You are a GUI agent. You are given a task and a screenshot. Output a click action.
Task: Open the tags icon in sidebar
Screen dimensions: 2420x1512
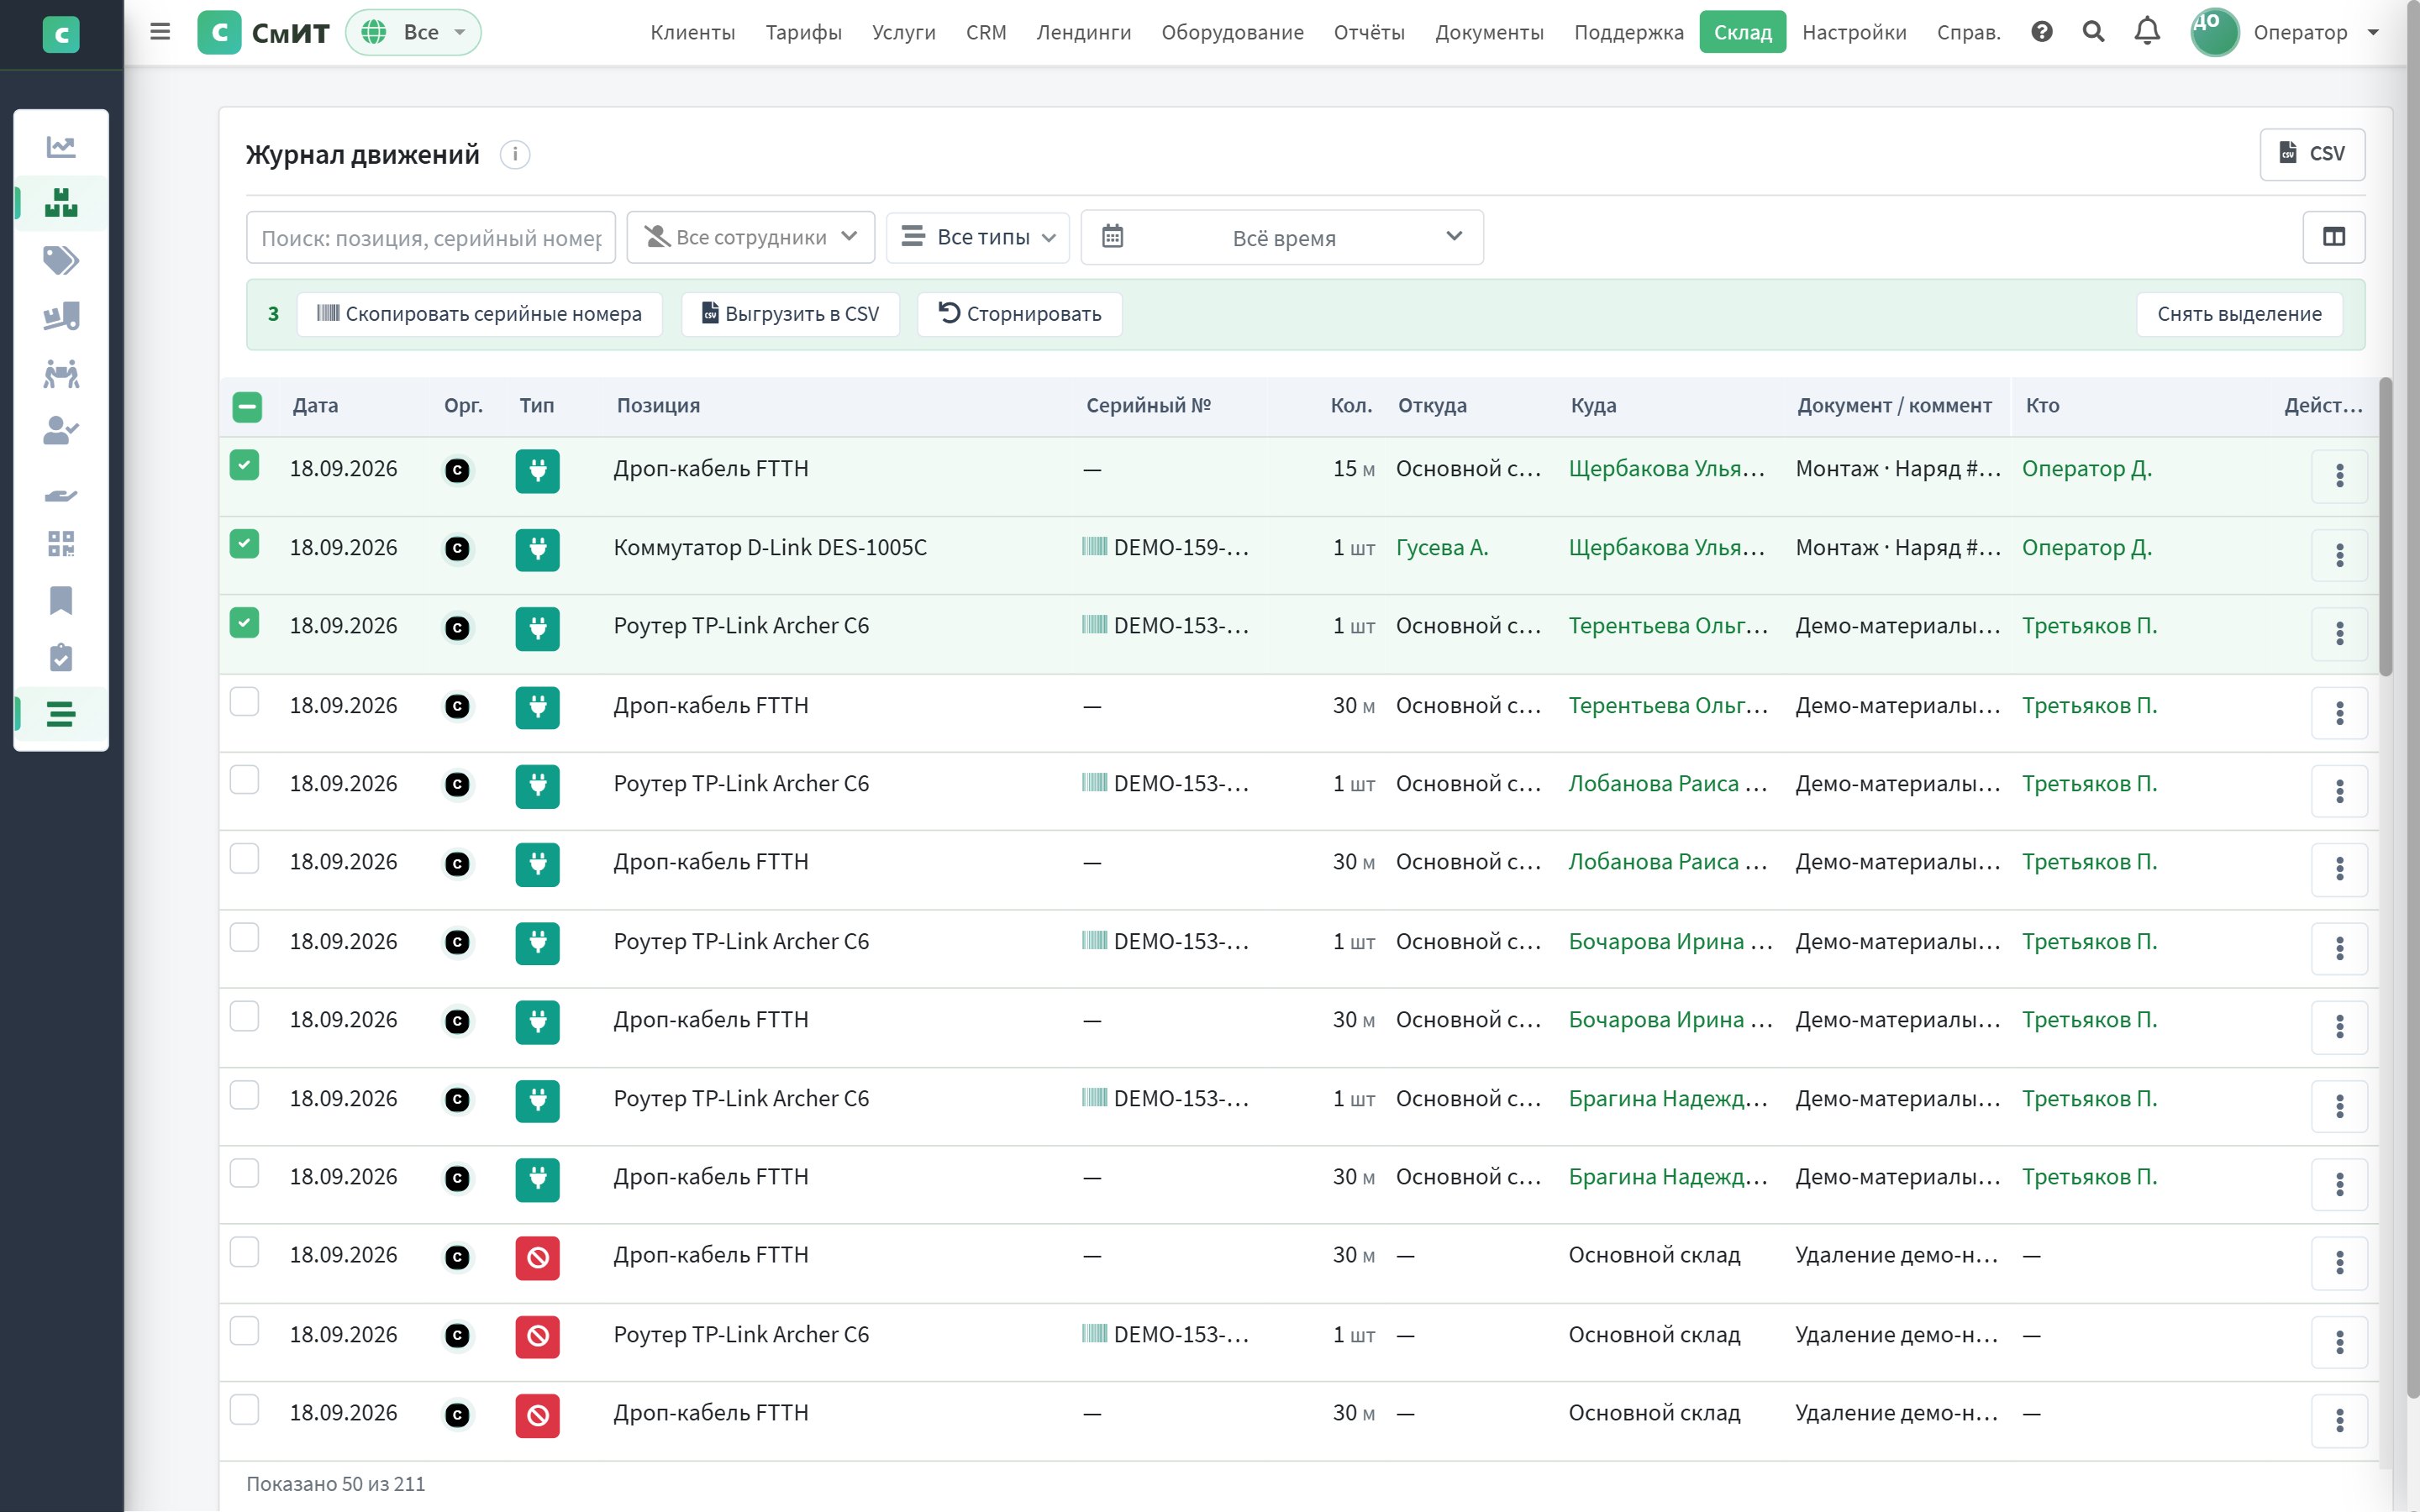point(61,260)
